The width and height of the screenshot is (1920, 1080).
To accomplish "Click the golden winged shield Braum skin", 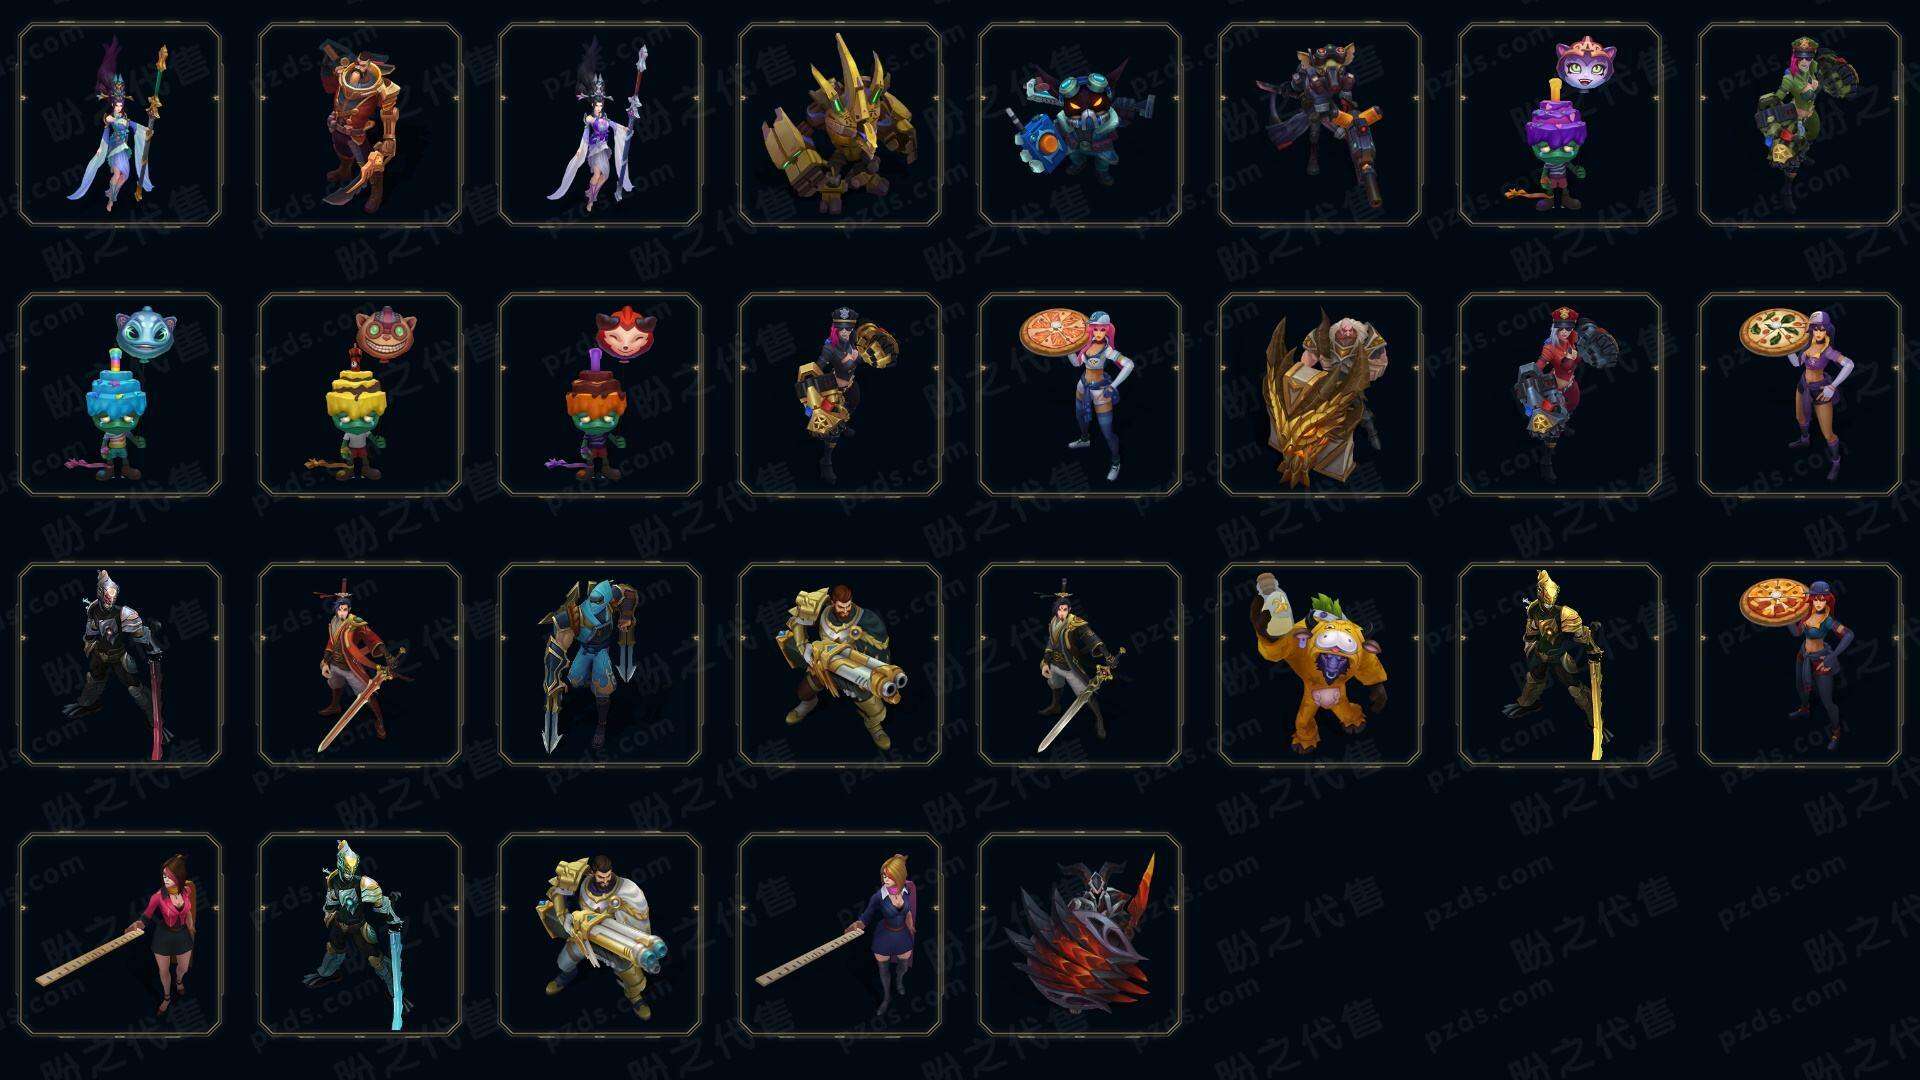I will pos(1320,395).
